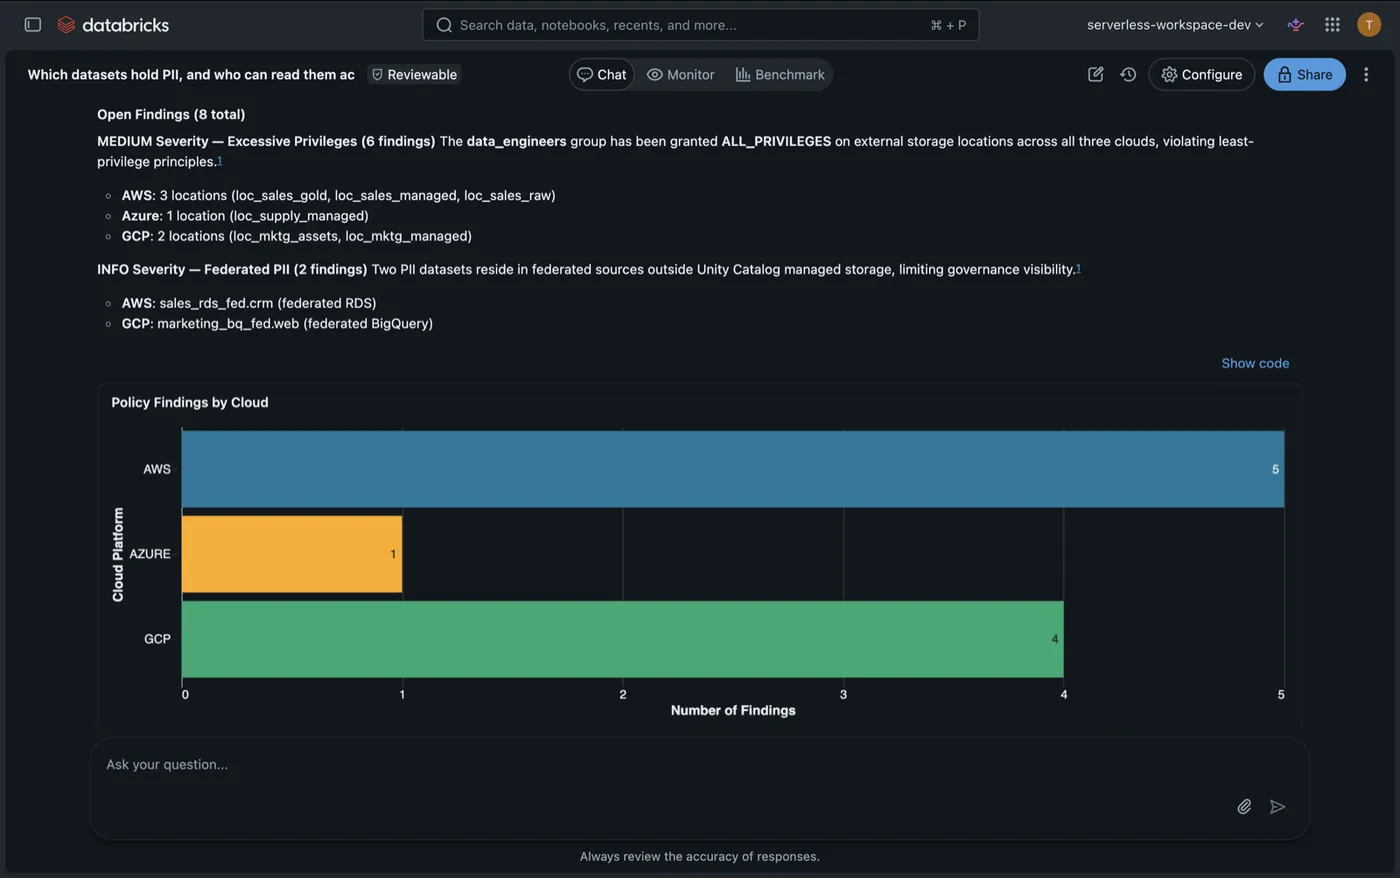The height and width of the screenshot is (878, 1400).
Task: Focus the global search data field
Action: 700,25
